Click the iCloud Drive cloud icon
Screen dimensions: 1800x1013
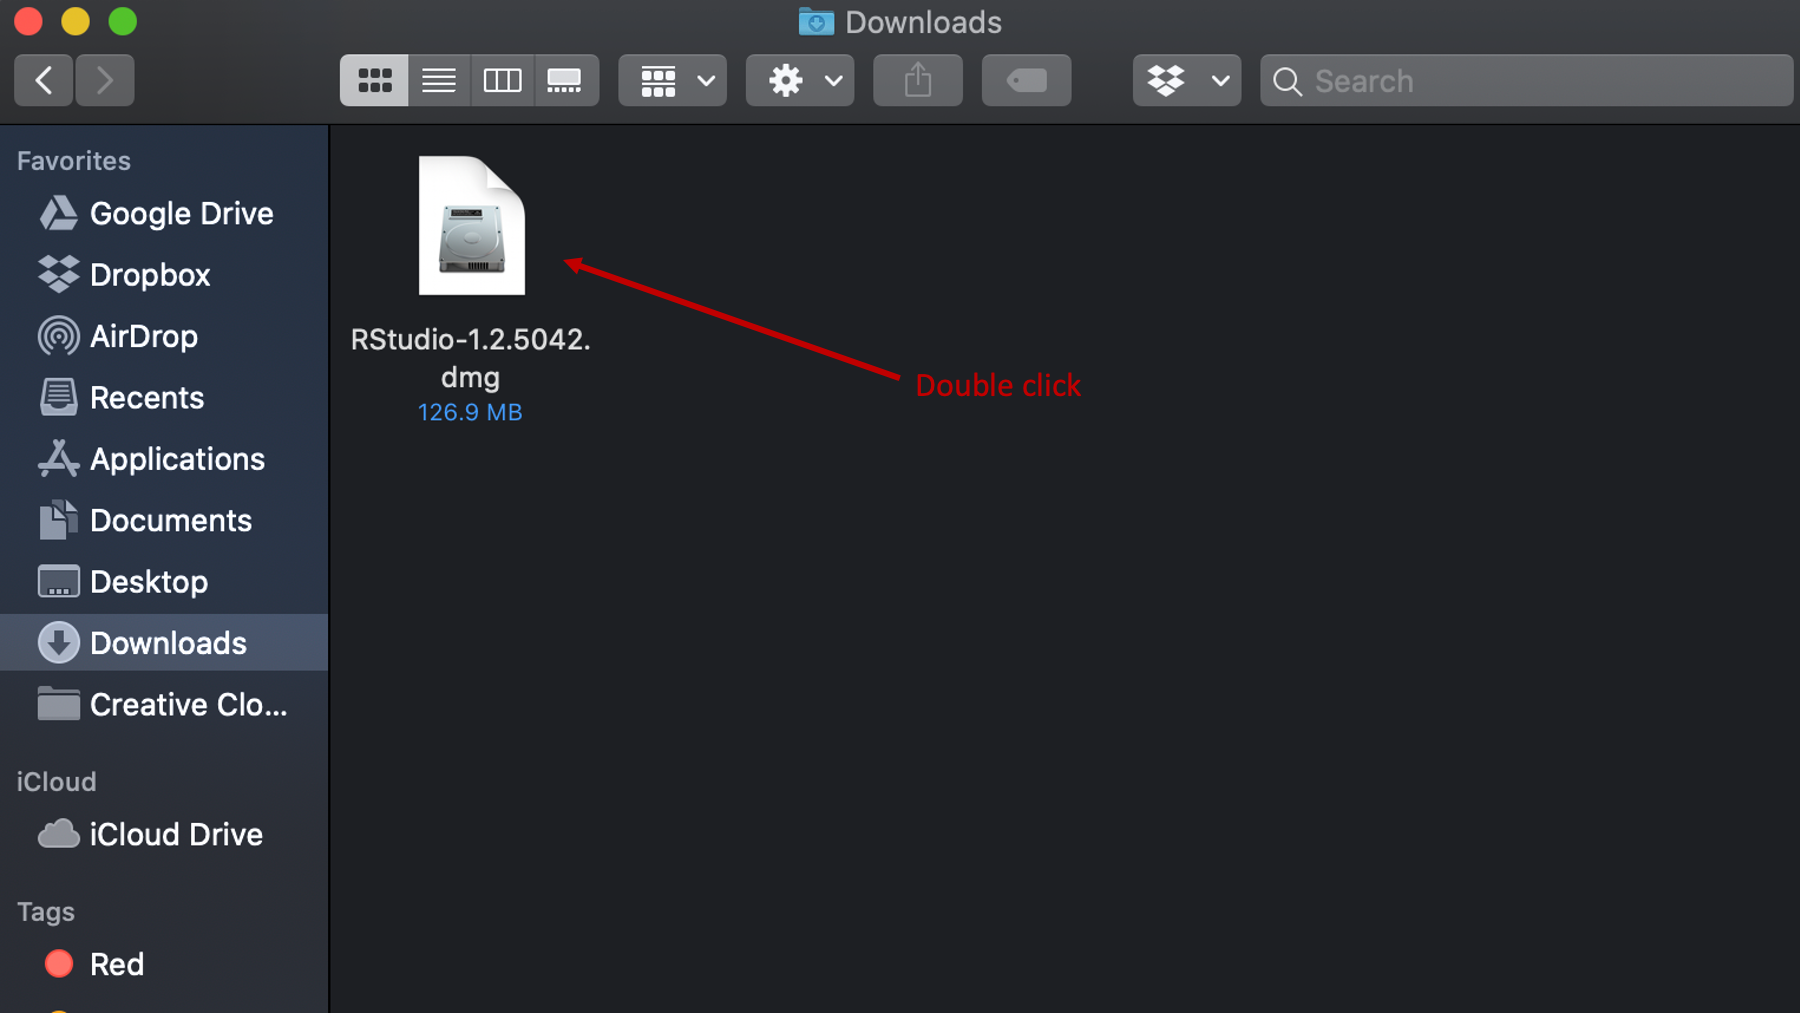58,834
